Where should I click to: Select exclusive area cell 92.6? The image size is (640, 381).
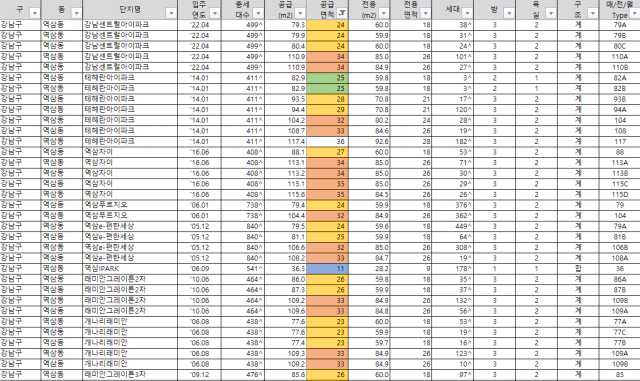369,142
